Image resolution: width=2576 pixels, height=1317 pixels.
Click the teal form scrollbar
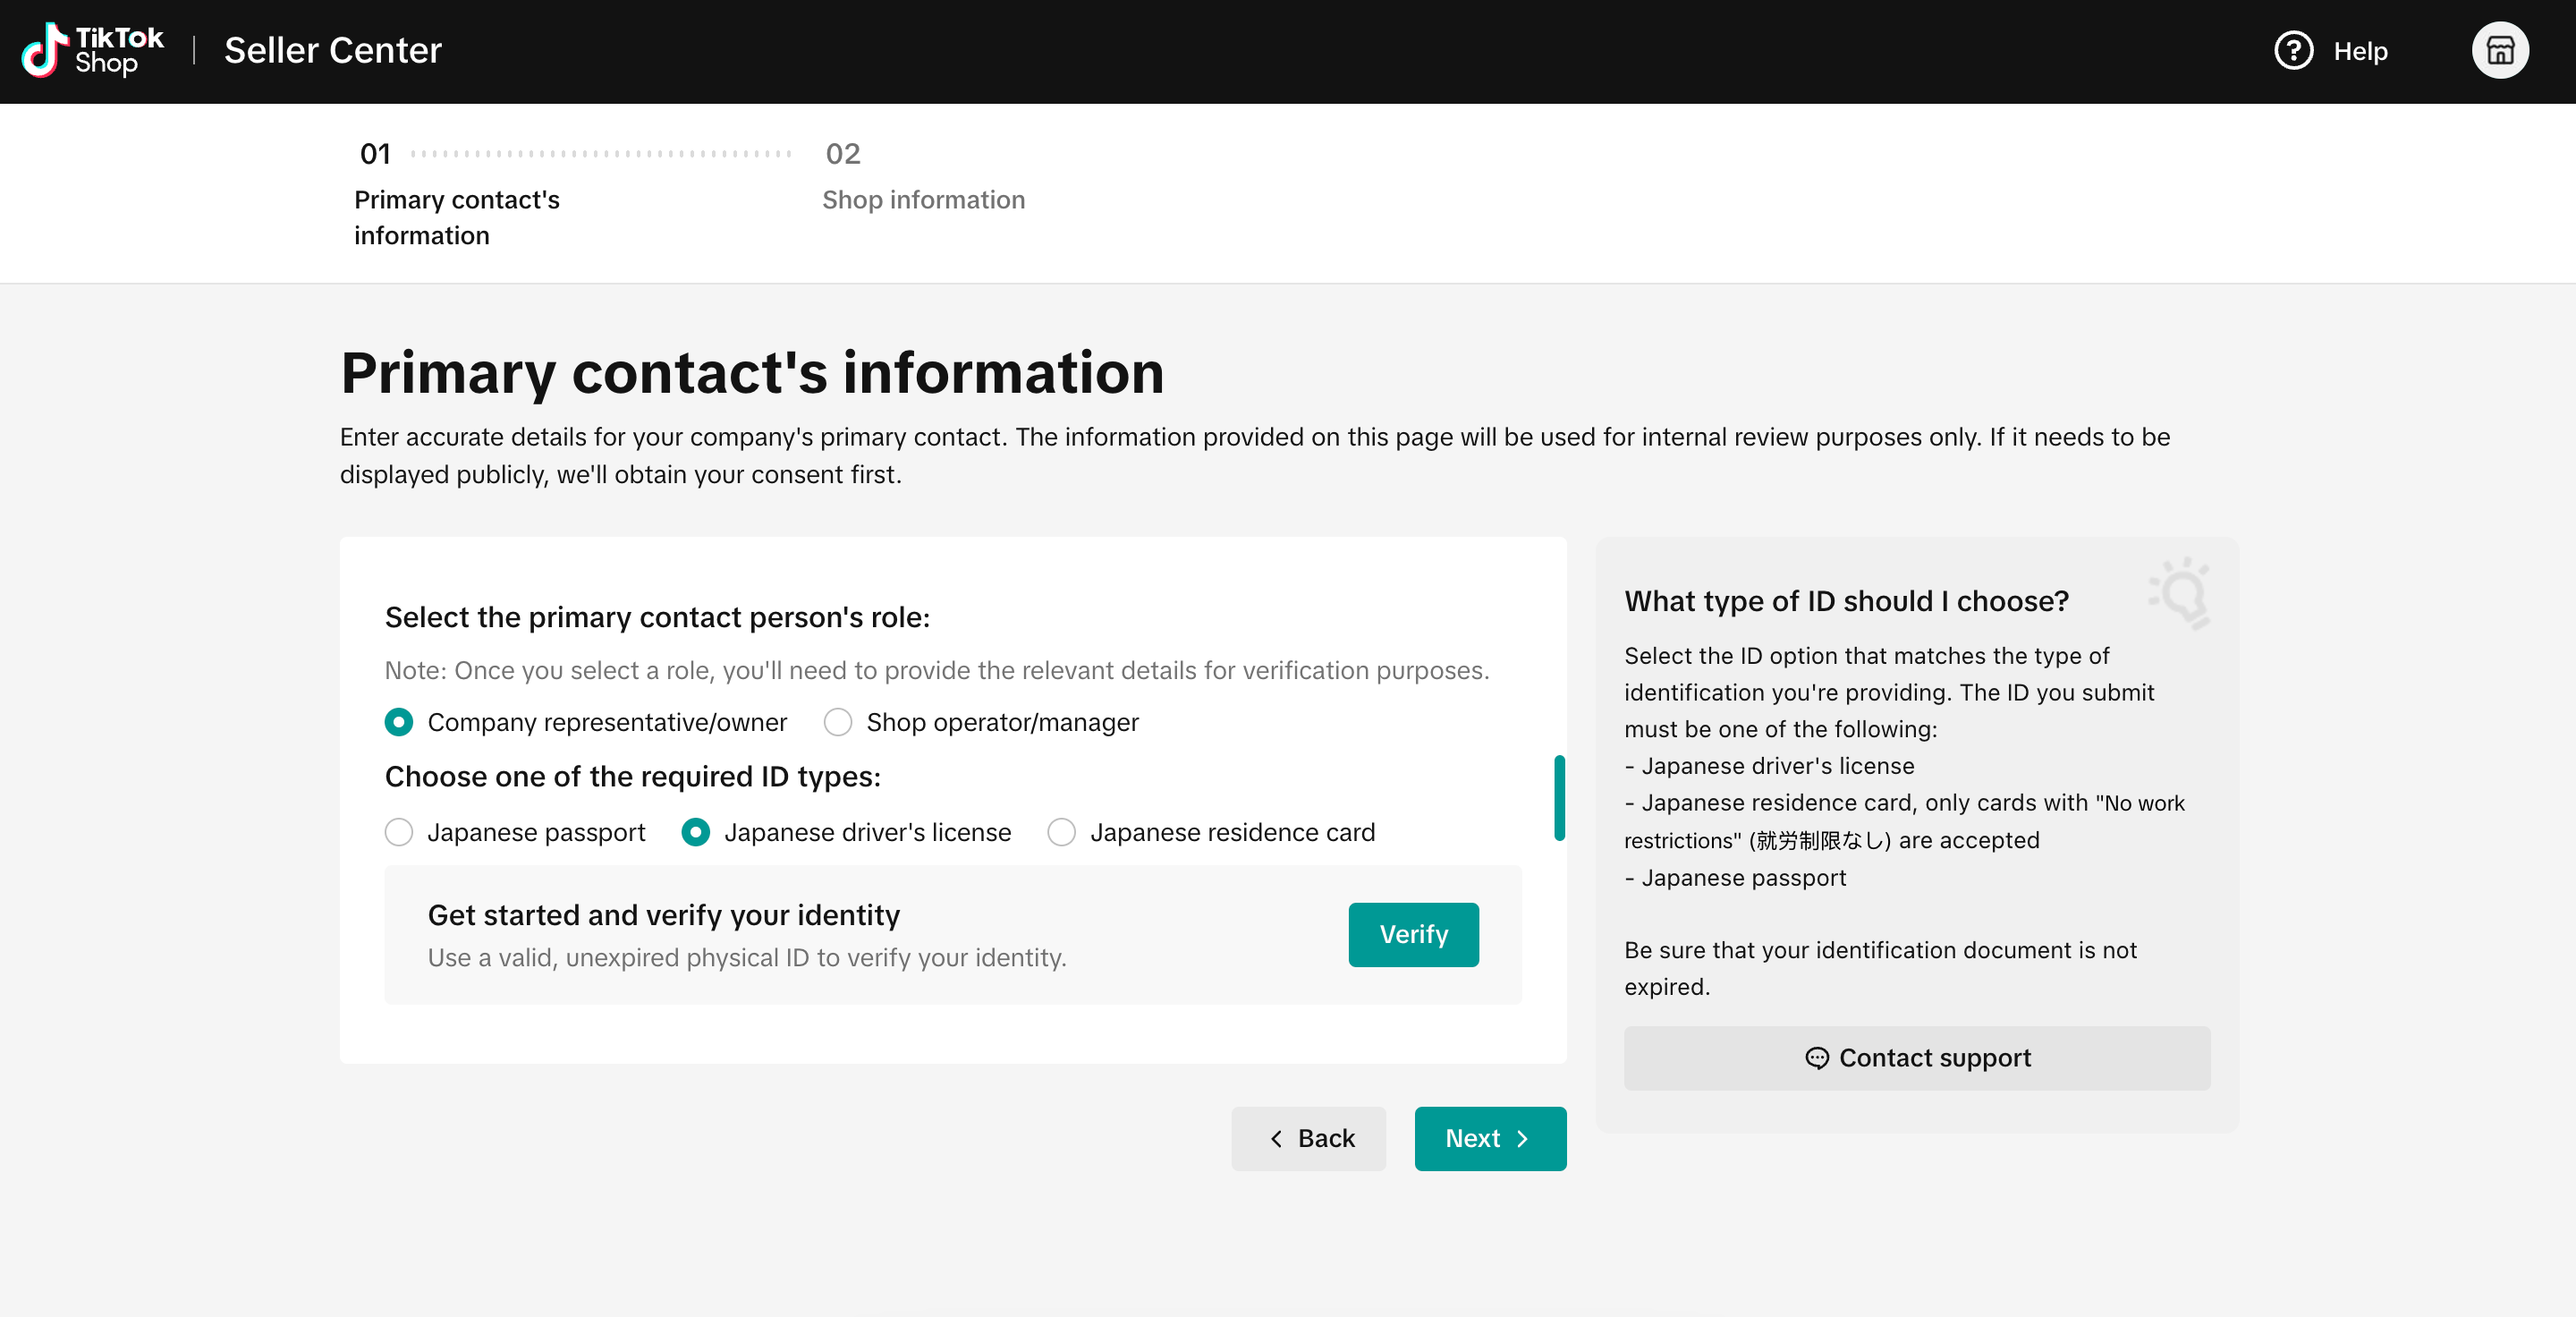(1559, 798)
